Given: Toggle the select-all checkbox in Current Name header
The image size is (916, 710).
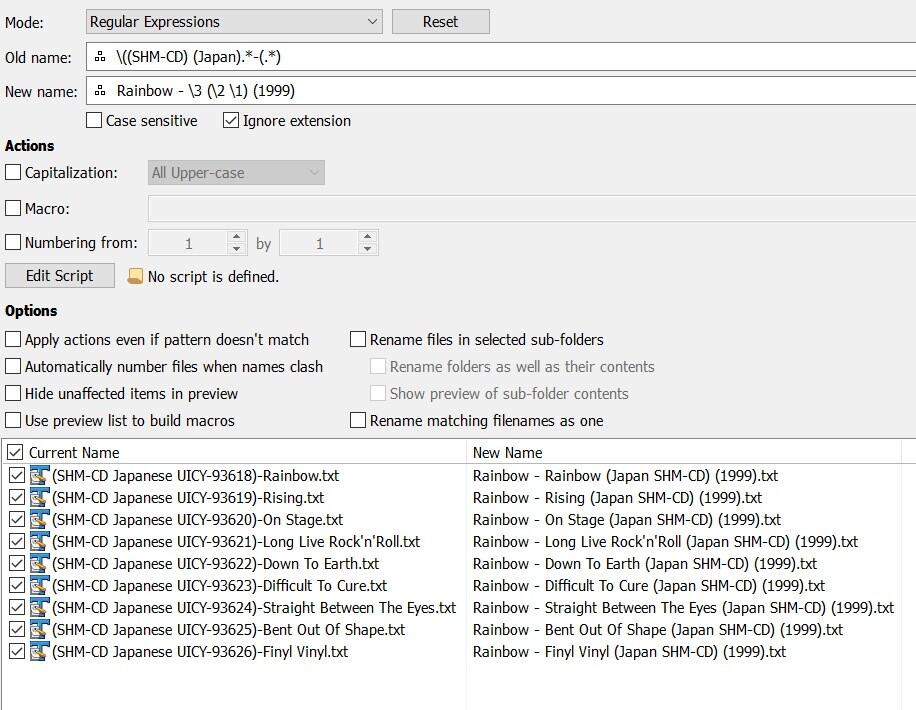Looking at the screenshot, I should [x=15, y=452].
